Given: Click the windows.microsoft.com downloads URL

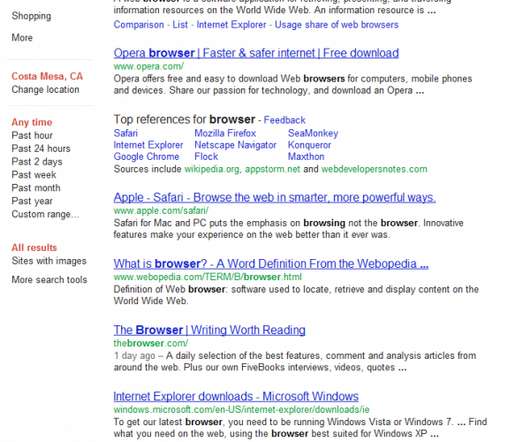Looking at the screenshot, I should [x=241, y=410].
